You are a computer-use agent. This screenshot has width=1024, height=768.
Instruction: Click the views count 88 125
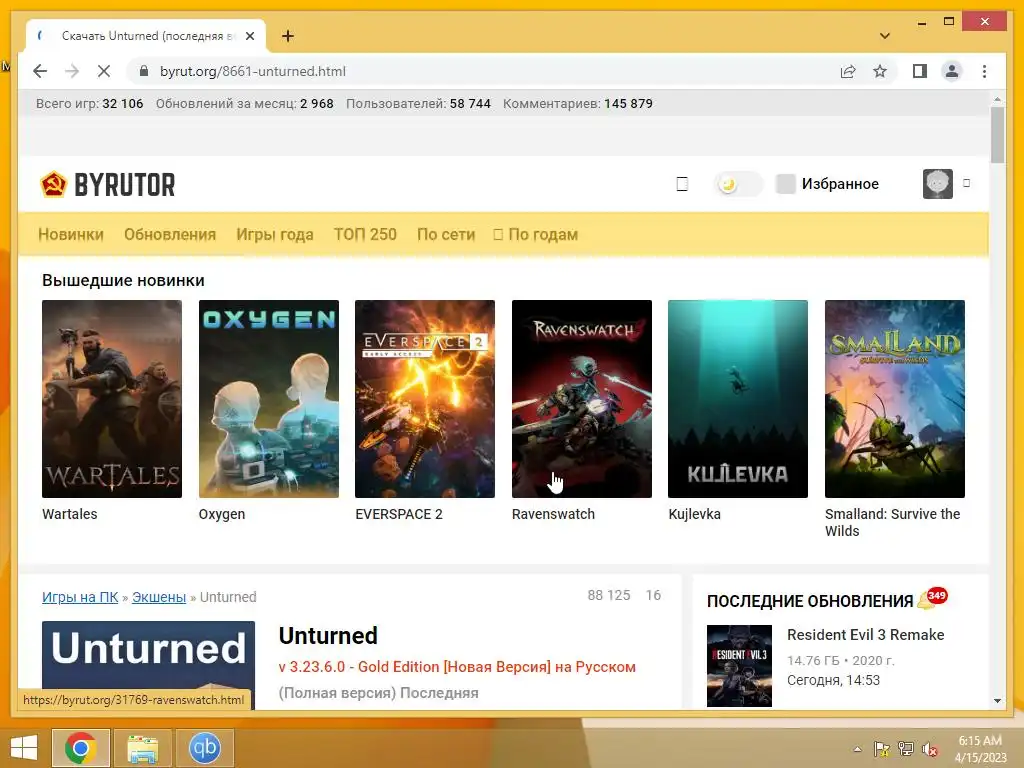tap(609, 595)
